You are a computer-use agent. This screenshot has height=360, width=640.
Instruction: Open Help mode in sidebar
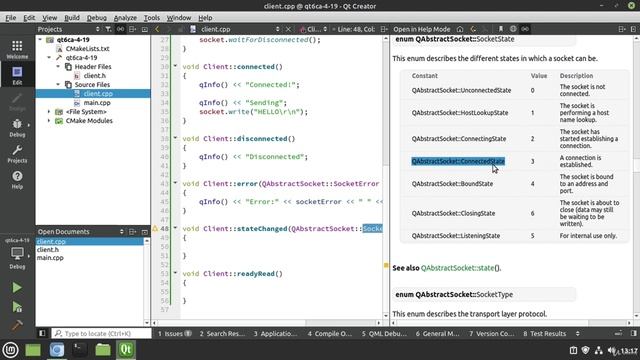[x=17, y=180]
